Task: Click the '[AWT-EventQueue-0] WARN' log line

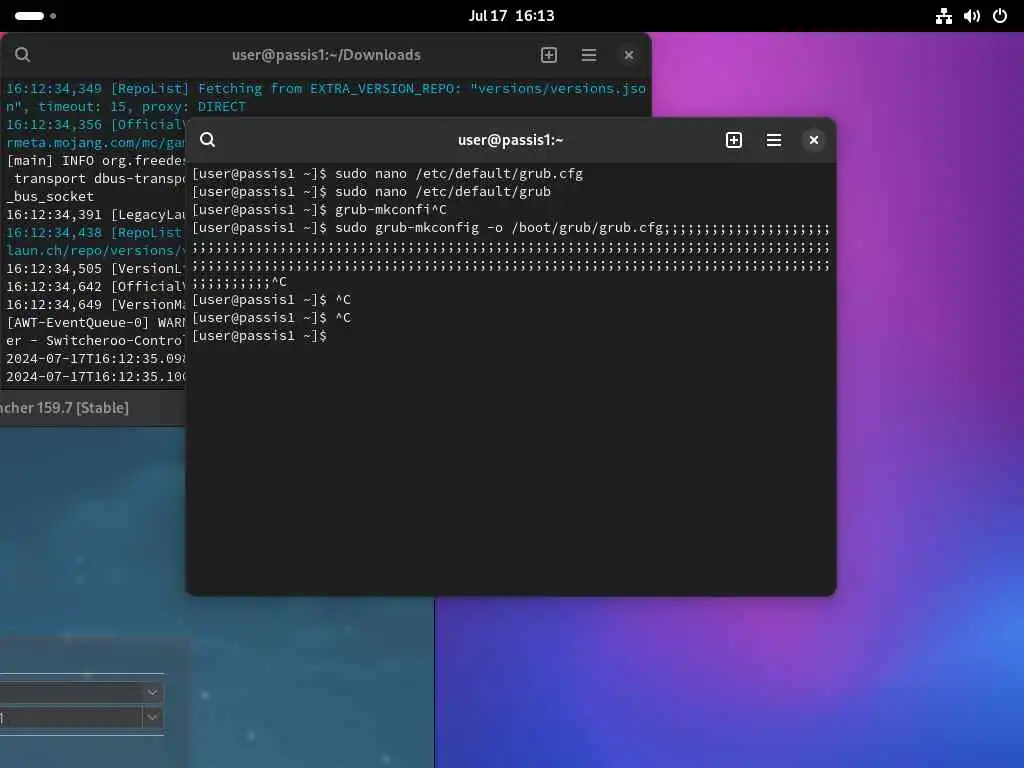Action: click(96, 323)
